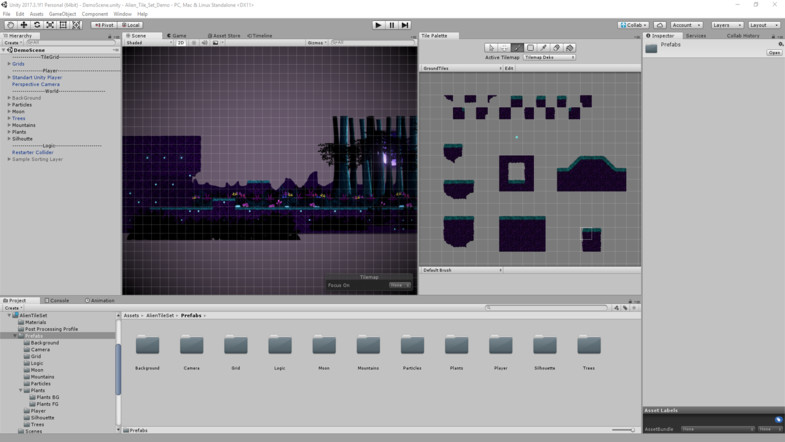The height and width of the screenshot is (442, 785).
Task: Select the Rect transform tool
Action: pyautogui.click(x=63, y=25)
